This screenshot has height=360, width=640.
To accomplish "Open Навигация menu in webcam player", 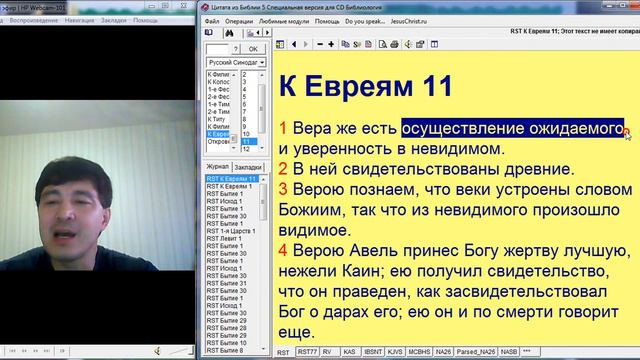I will tap(79, 20).
